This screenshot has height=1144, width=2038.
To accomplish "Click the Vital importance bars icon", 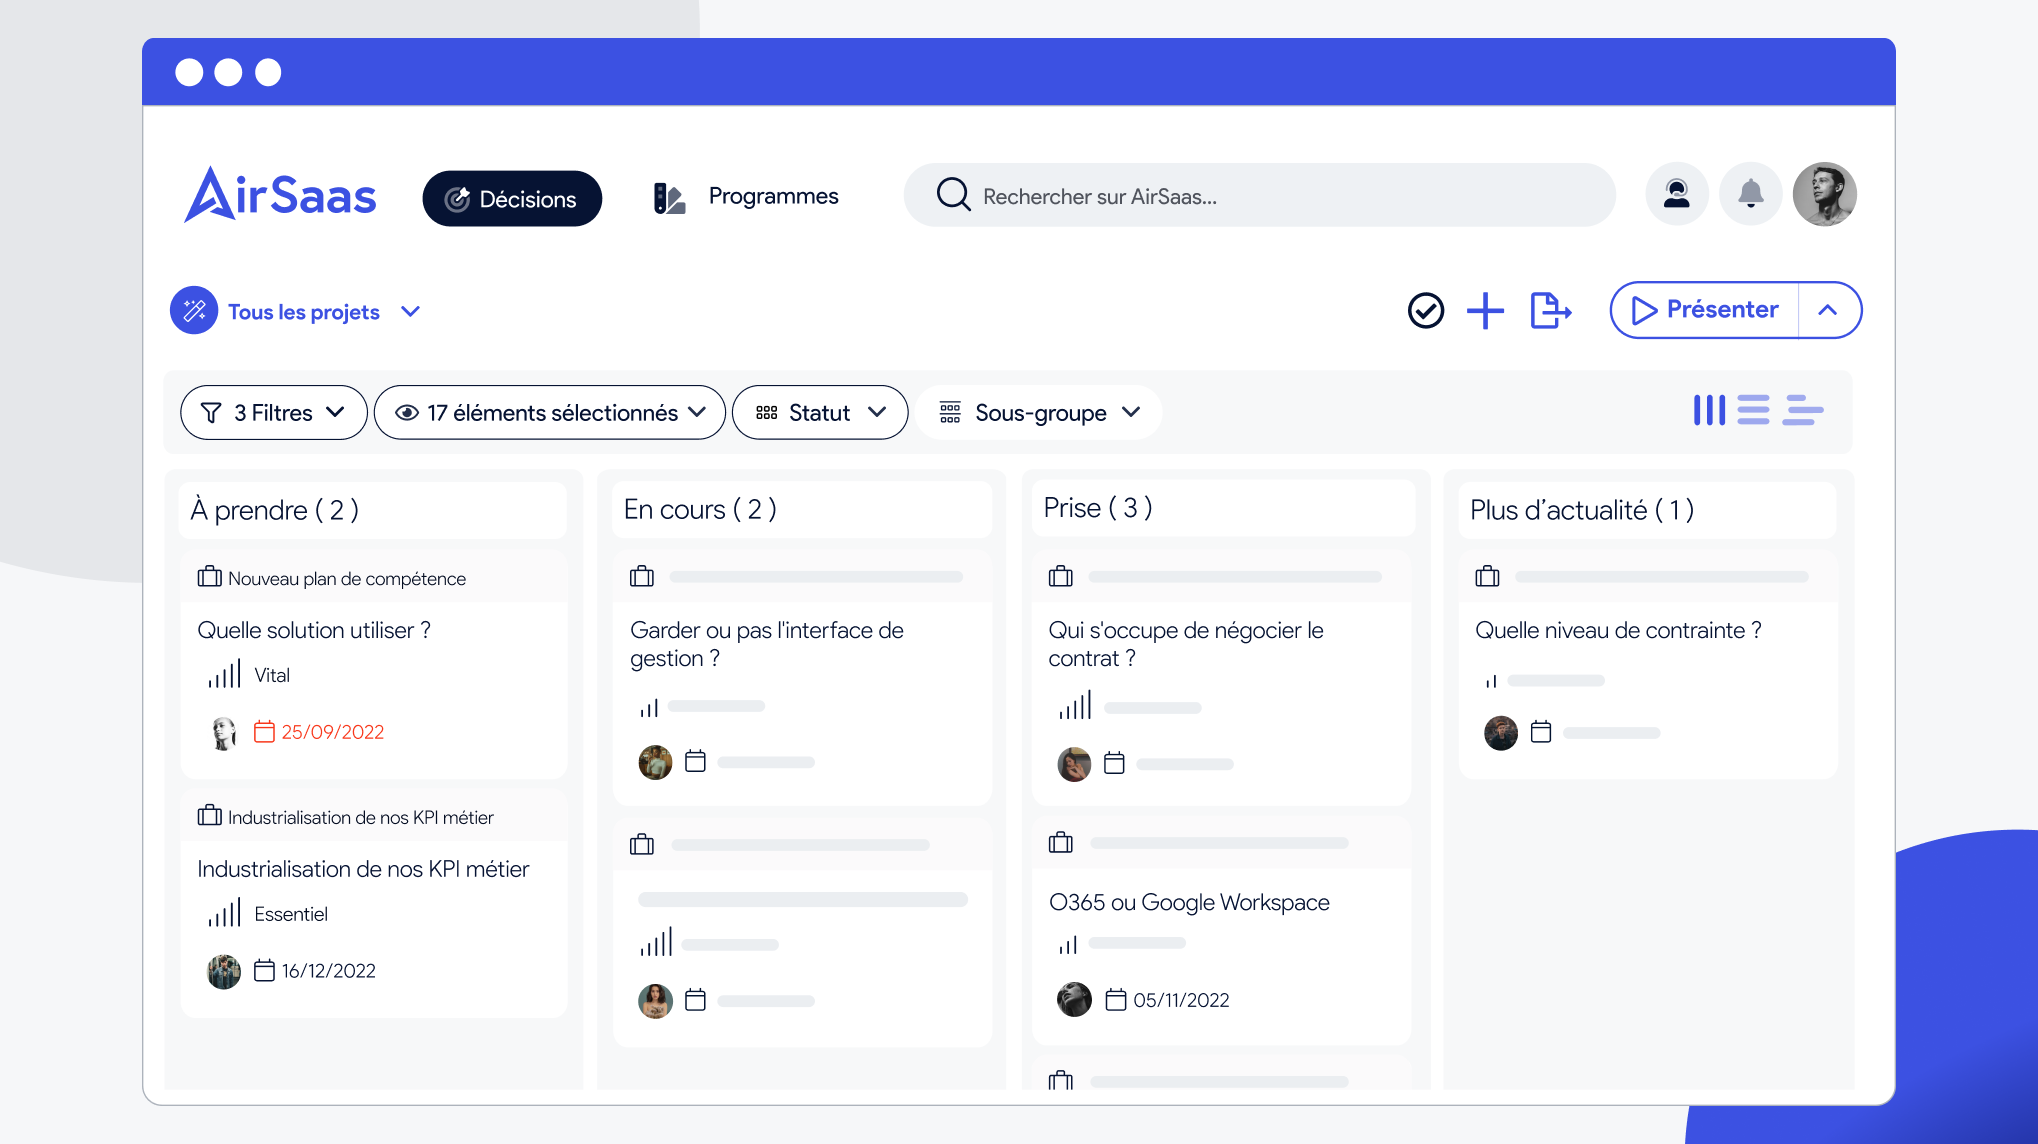I will [224, 674].
